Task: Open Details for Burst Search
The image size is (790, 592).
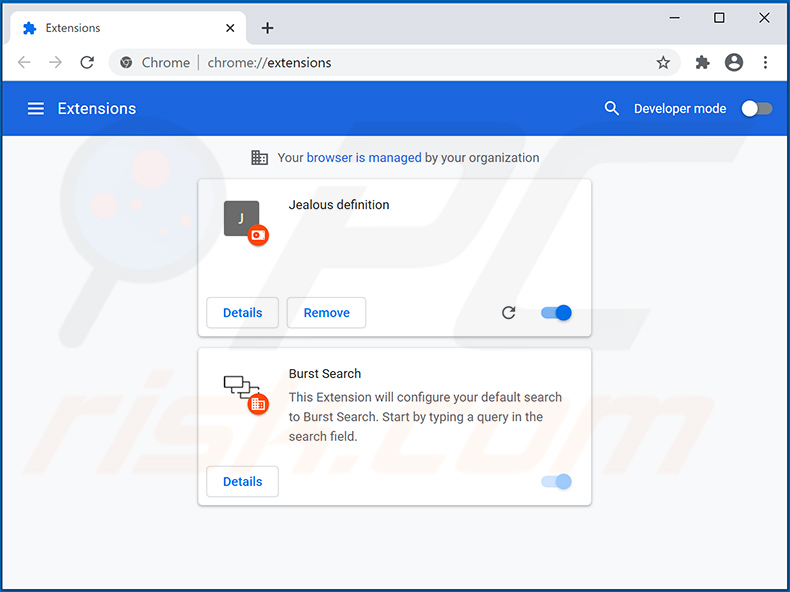Action: [x=242, y=481]
